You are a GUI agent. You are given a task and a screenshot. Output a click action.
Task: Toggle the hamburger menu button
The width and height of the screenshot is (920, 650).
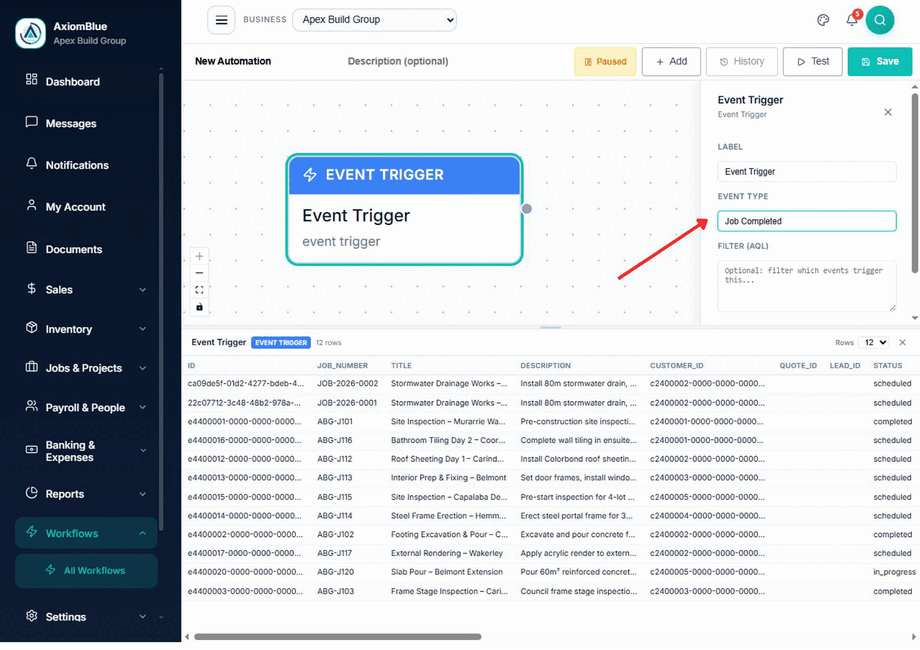(x=221, y=21)
